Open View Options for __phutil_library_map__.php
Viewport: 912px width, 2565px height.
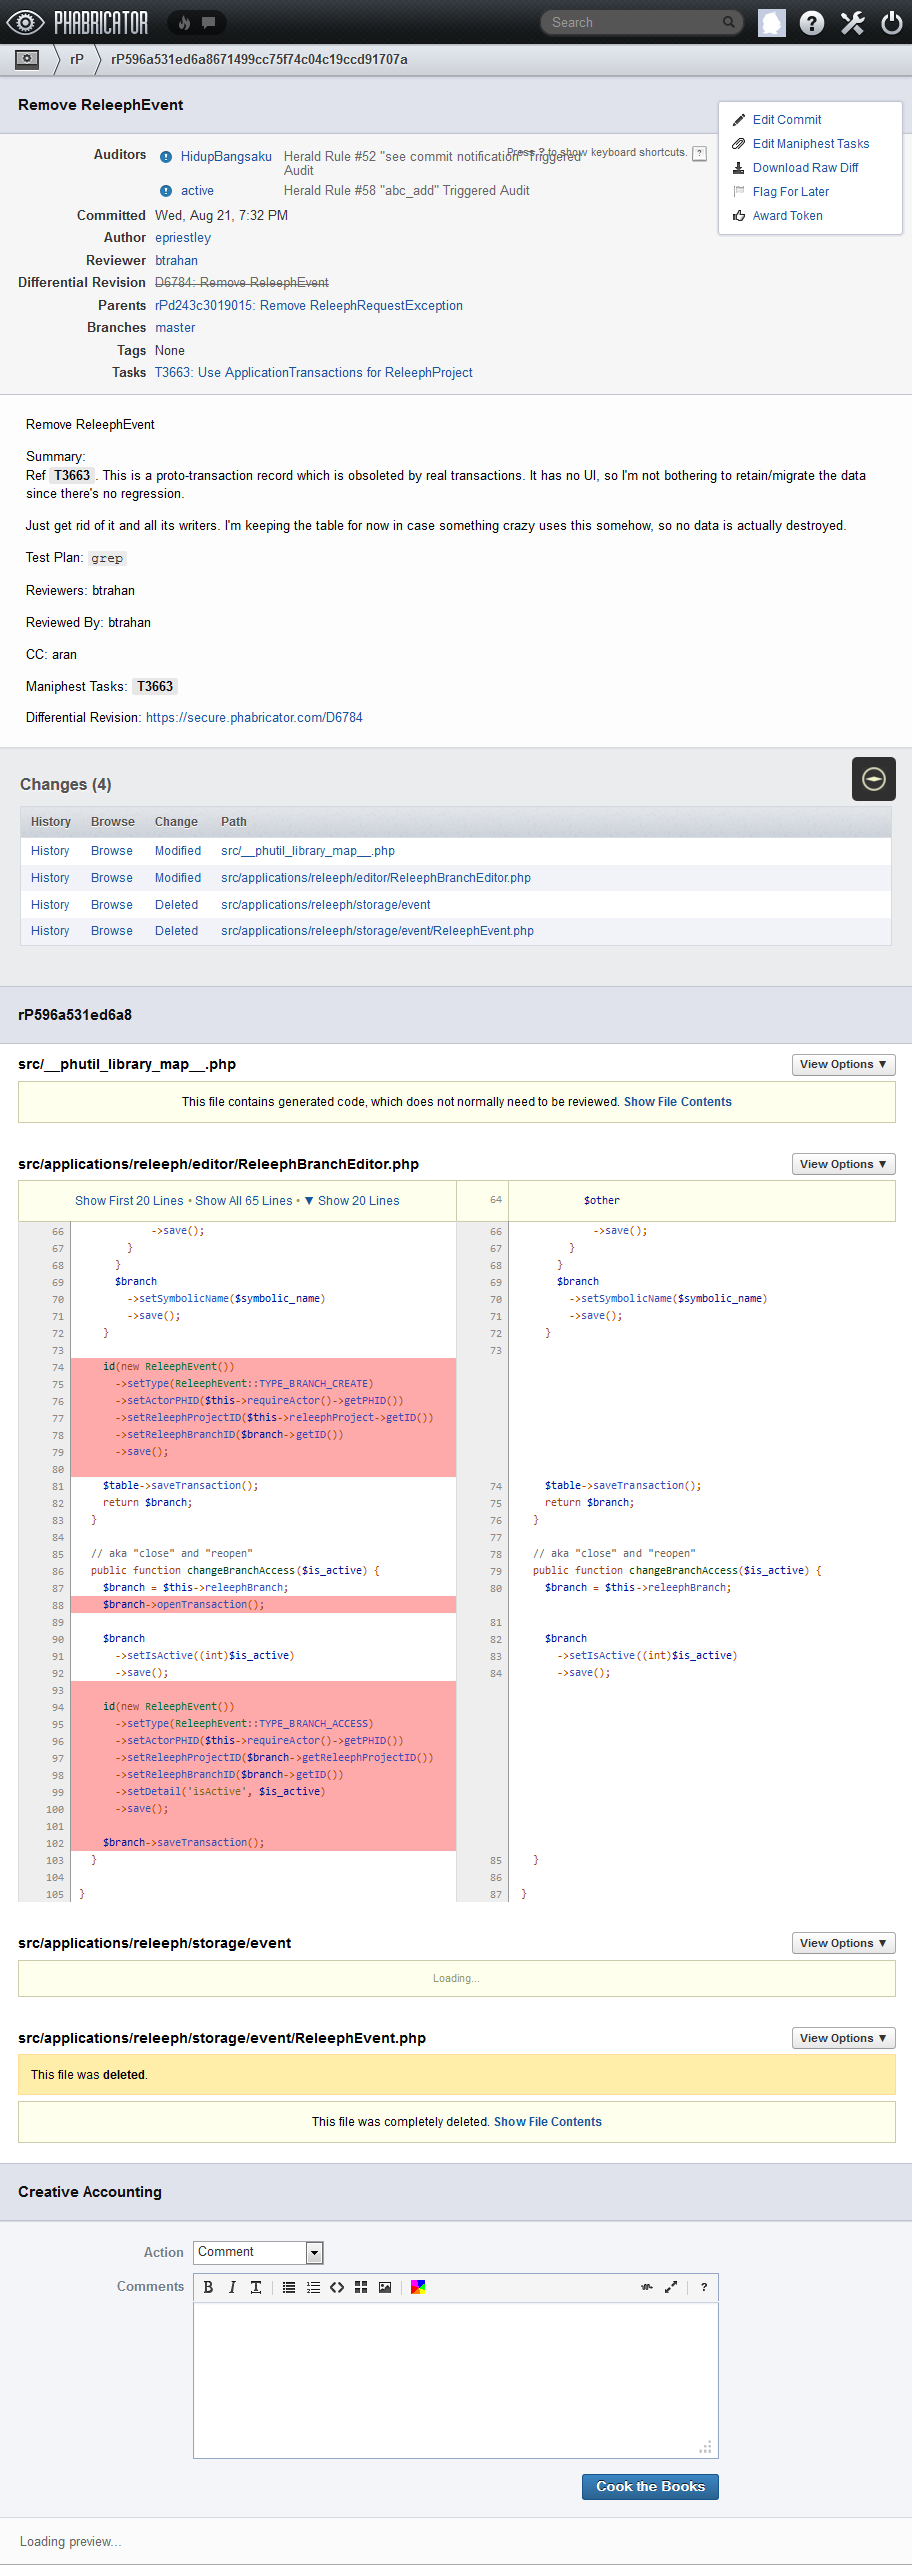(x=843, y=1064)
